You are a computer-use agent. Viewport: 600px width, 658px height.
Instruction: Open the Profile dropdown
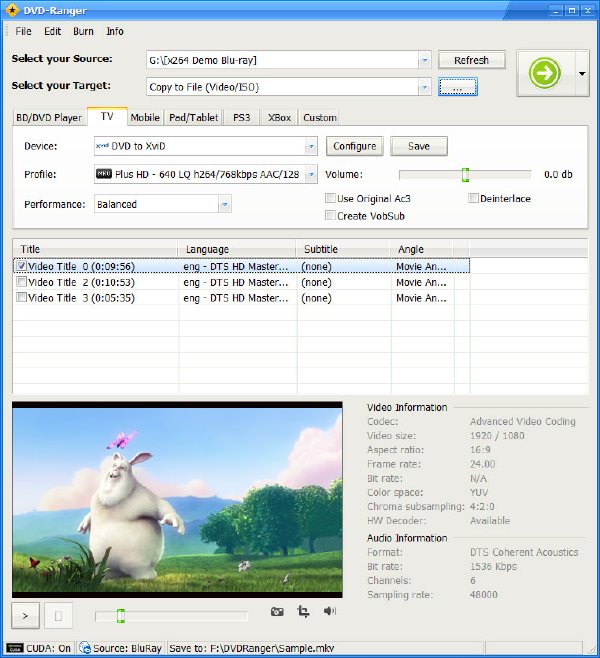tap(311, 174)
